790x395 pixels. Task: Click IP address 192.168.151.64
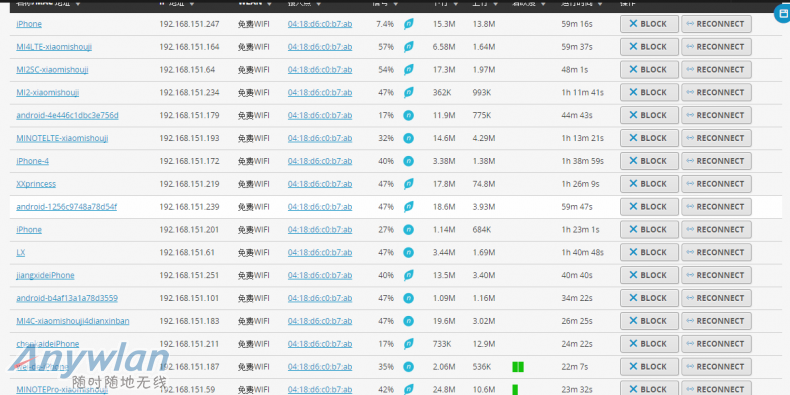coord(187,70)
